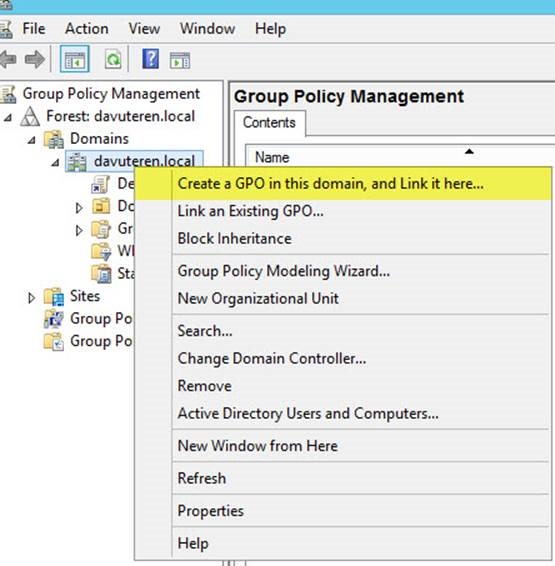
Task: Select Link an Existing GPO from context menu
Action: (250, 211)
